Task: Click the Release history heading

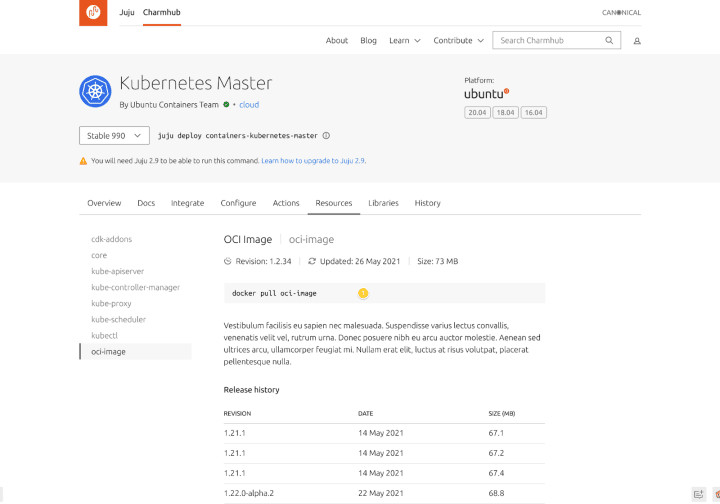Action: 251,390
